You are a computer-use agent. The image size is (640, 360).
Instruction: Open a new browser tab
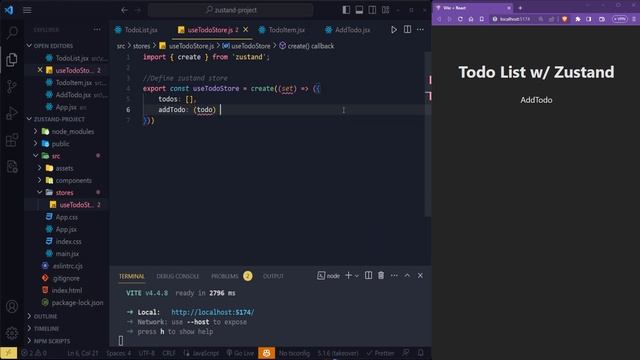[x=520, y=8]
